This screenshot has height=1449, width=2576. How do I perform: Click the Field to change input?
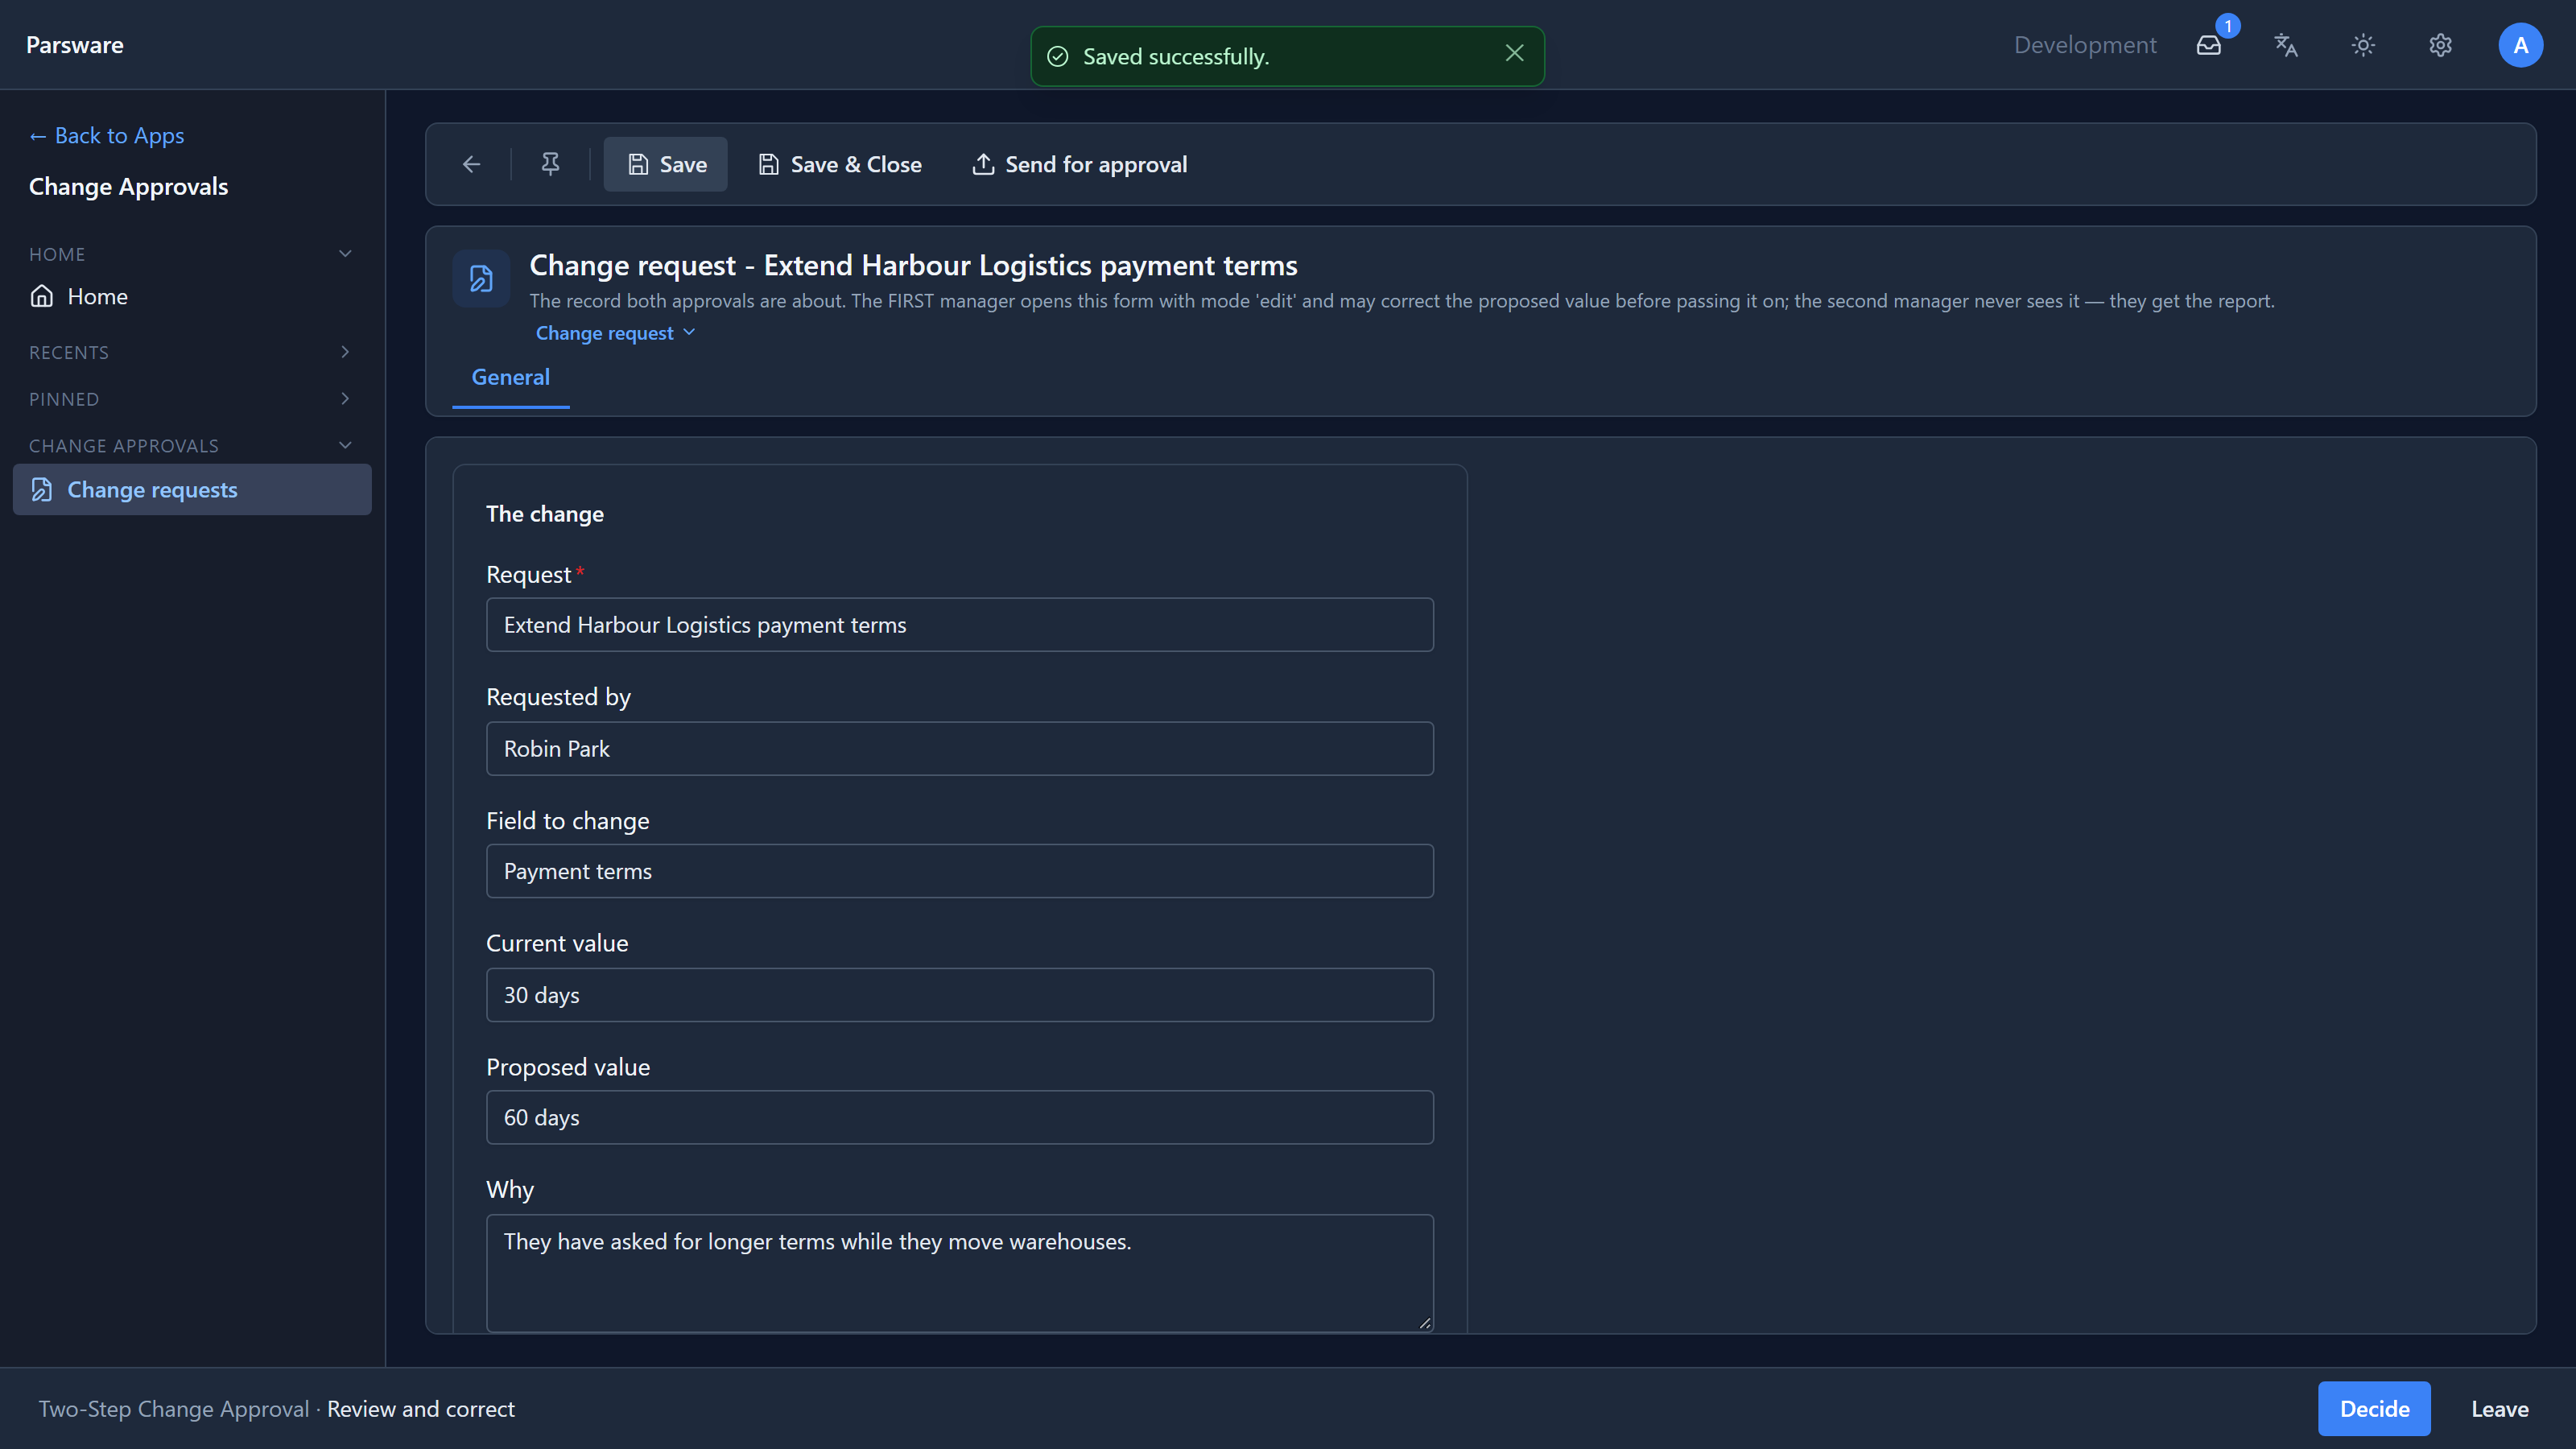(x=959, y=871)
